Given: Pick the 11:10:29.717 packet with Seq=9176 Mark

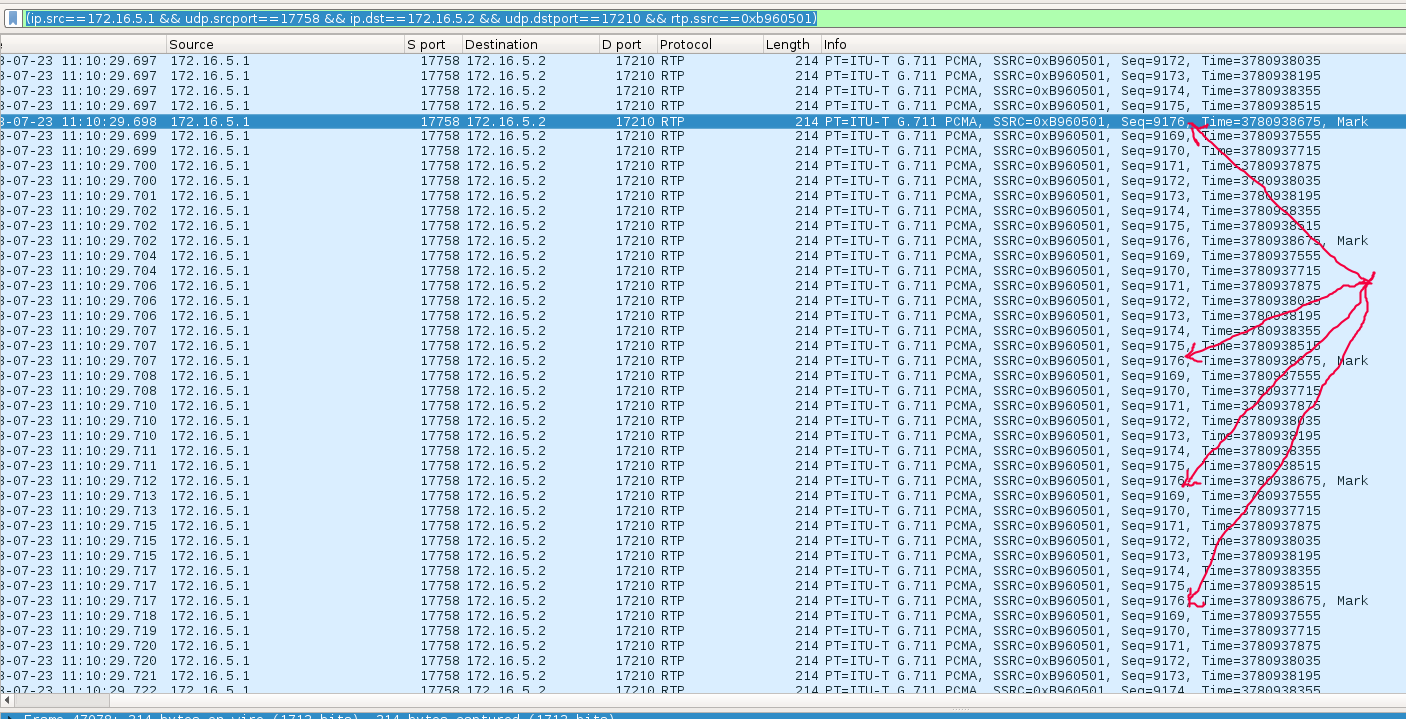Looking at the screenshot, I should tap(600, 601).
